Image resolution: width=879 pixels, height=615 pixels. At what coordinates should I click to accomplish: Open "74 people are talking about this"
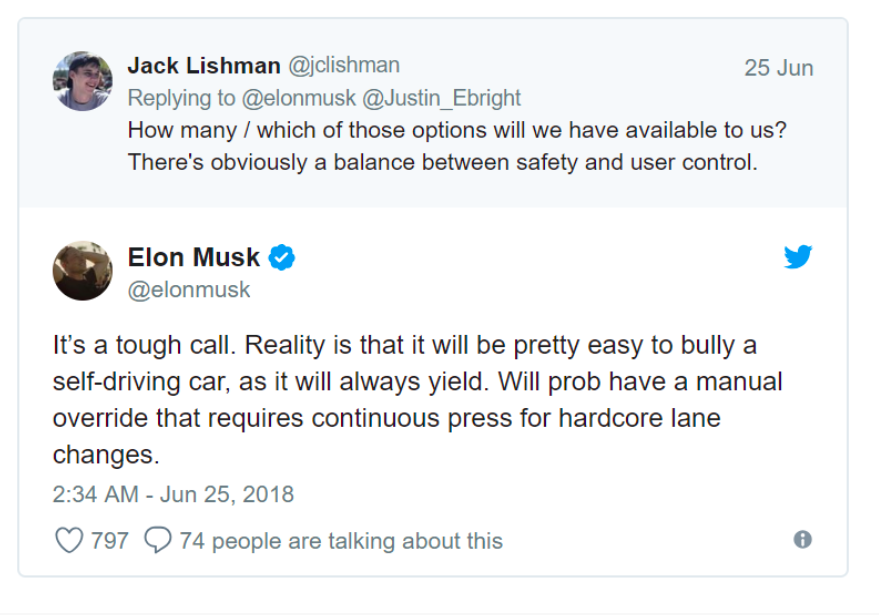pyautogui.click(x=341, y=541)
